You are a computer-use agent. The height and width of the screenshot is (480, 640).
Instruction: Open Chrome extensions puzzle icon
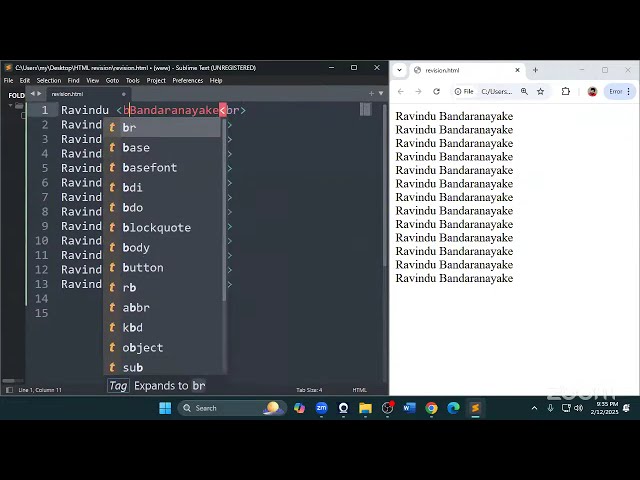[x=566, y=91]
